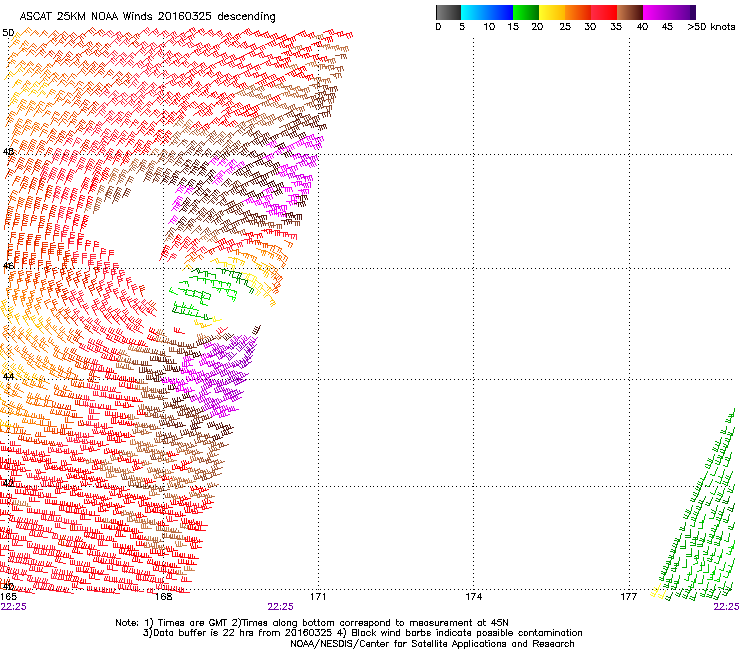
Task: Click longitude axis label '165'
Action: pos(8,597)
